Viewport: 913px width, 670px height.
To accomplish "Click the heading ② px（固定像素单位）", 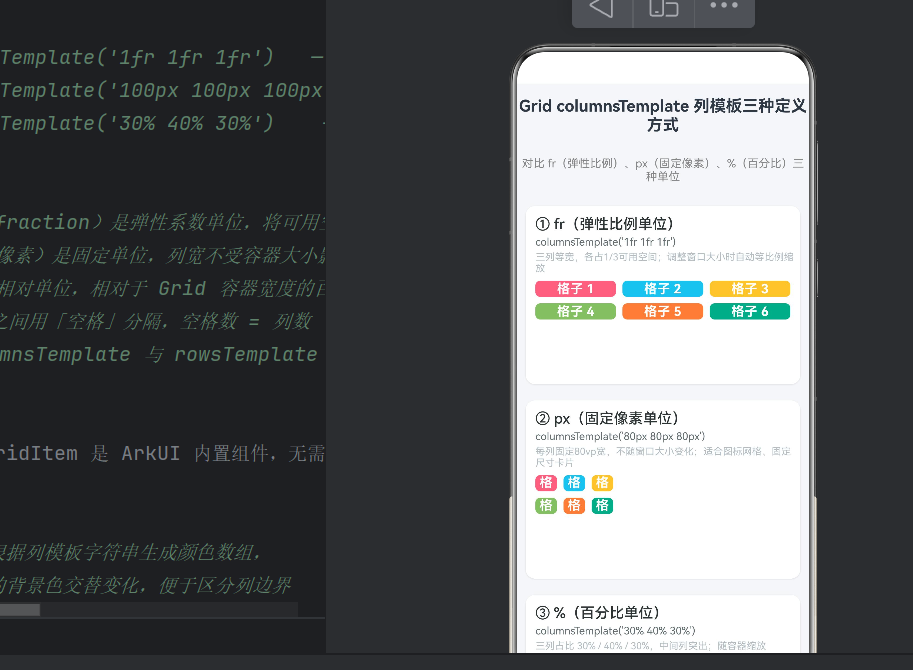I will (607, 418).
